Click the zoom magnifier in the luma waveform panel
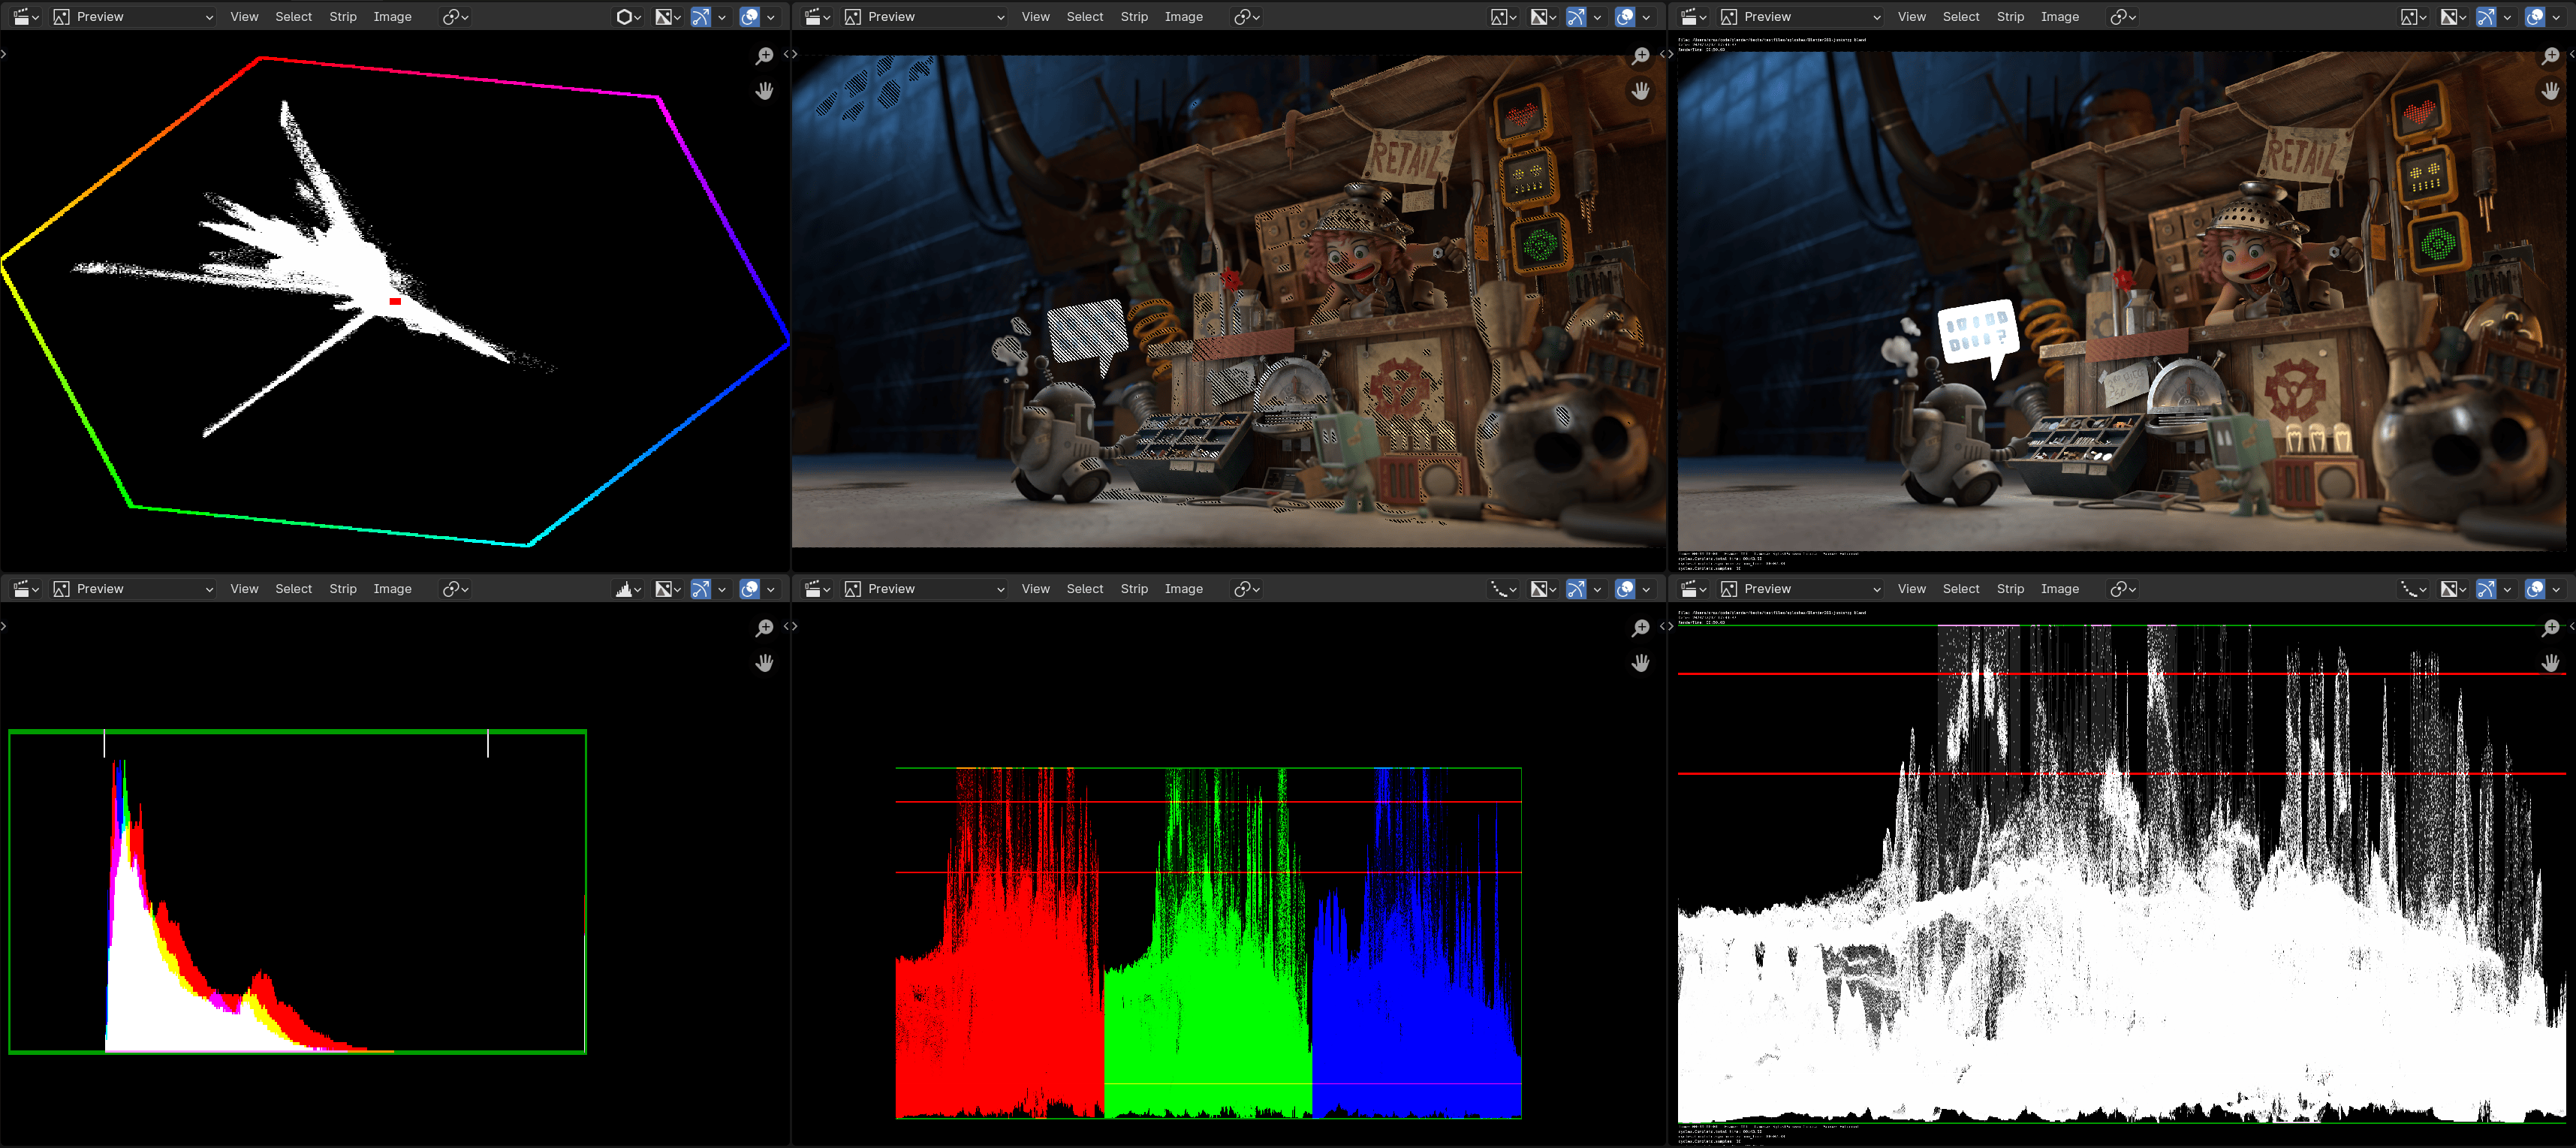The height and width of the screenshot is (1148, 2576). 2550,628
